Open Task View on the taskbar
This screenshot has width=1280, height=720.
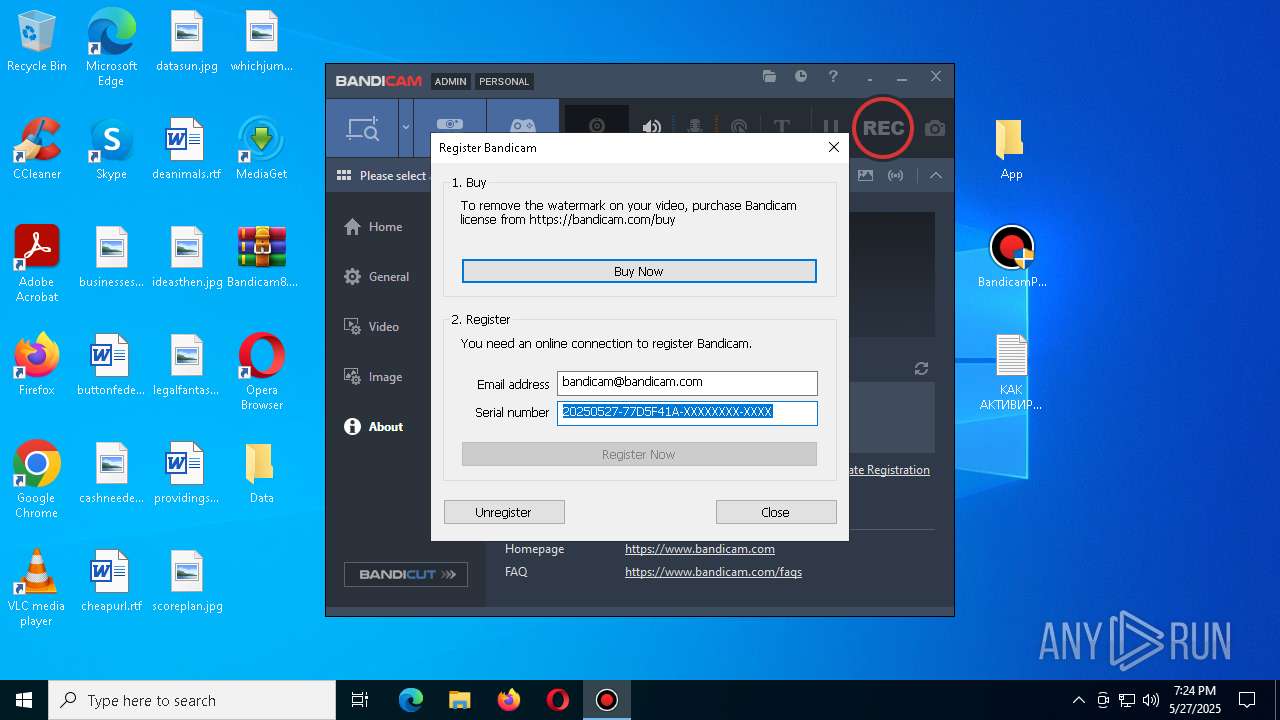click(360, 700)
